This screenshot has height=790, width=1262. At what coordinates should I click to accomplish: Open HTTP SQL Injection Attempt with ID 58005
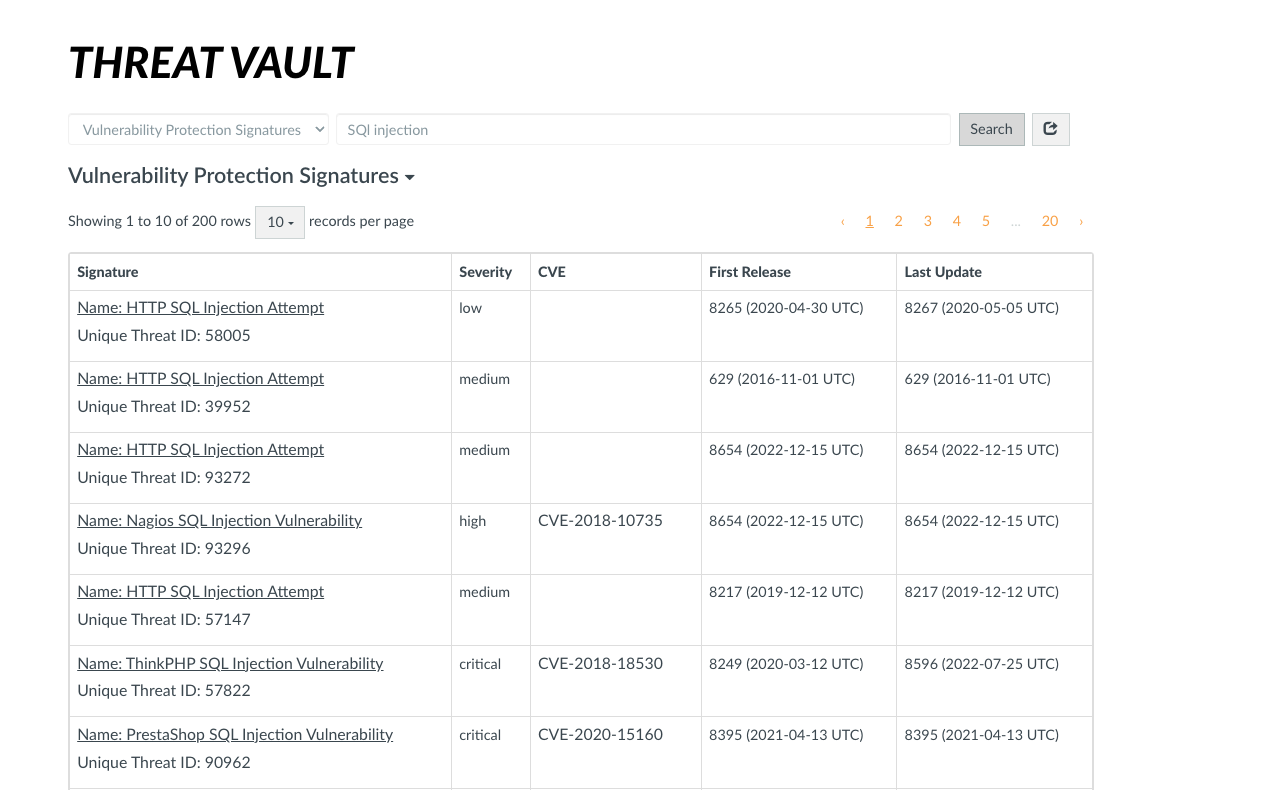coord(200,308)
